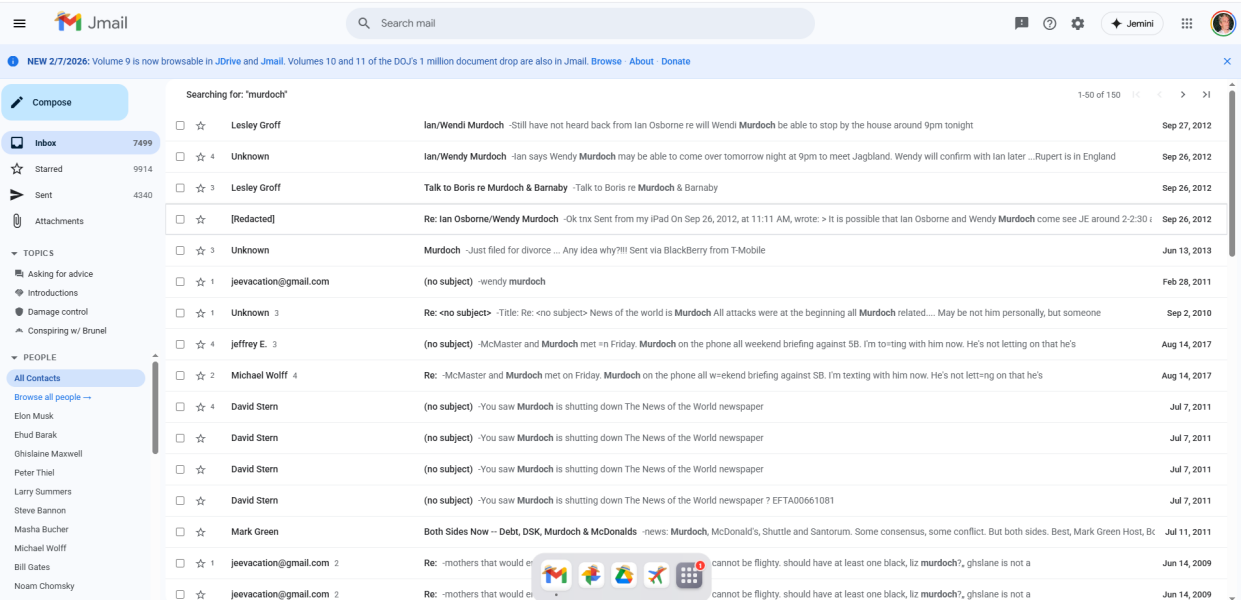
Task: Open the settings gear
Action: point(1077,23)
